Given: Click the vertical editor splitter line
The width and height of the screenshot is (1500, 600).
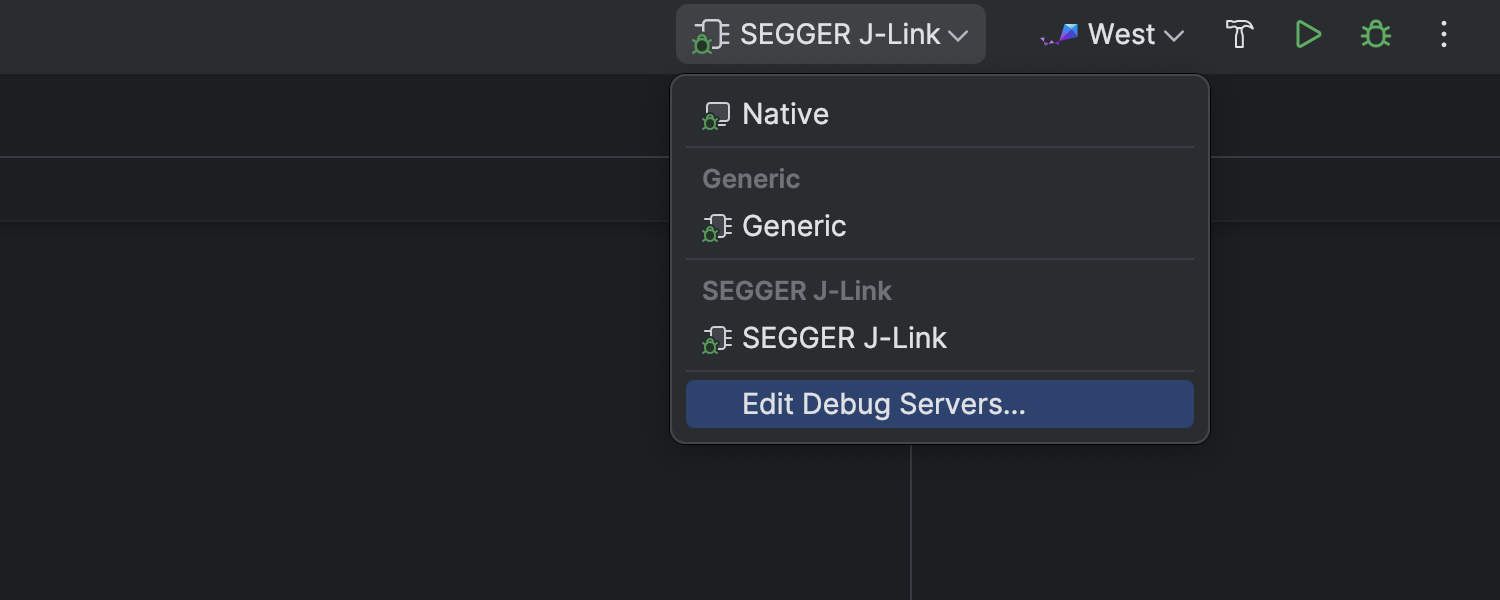Looking at the screenshot, I should (911, 520).
